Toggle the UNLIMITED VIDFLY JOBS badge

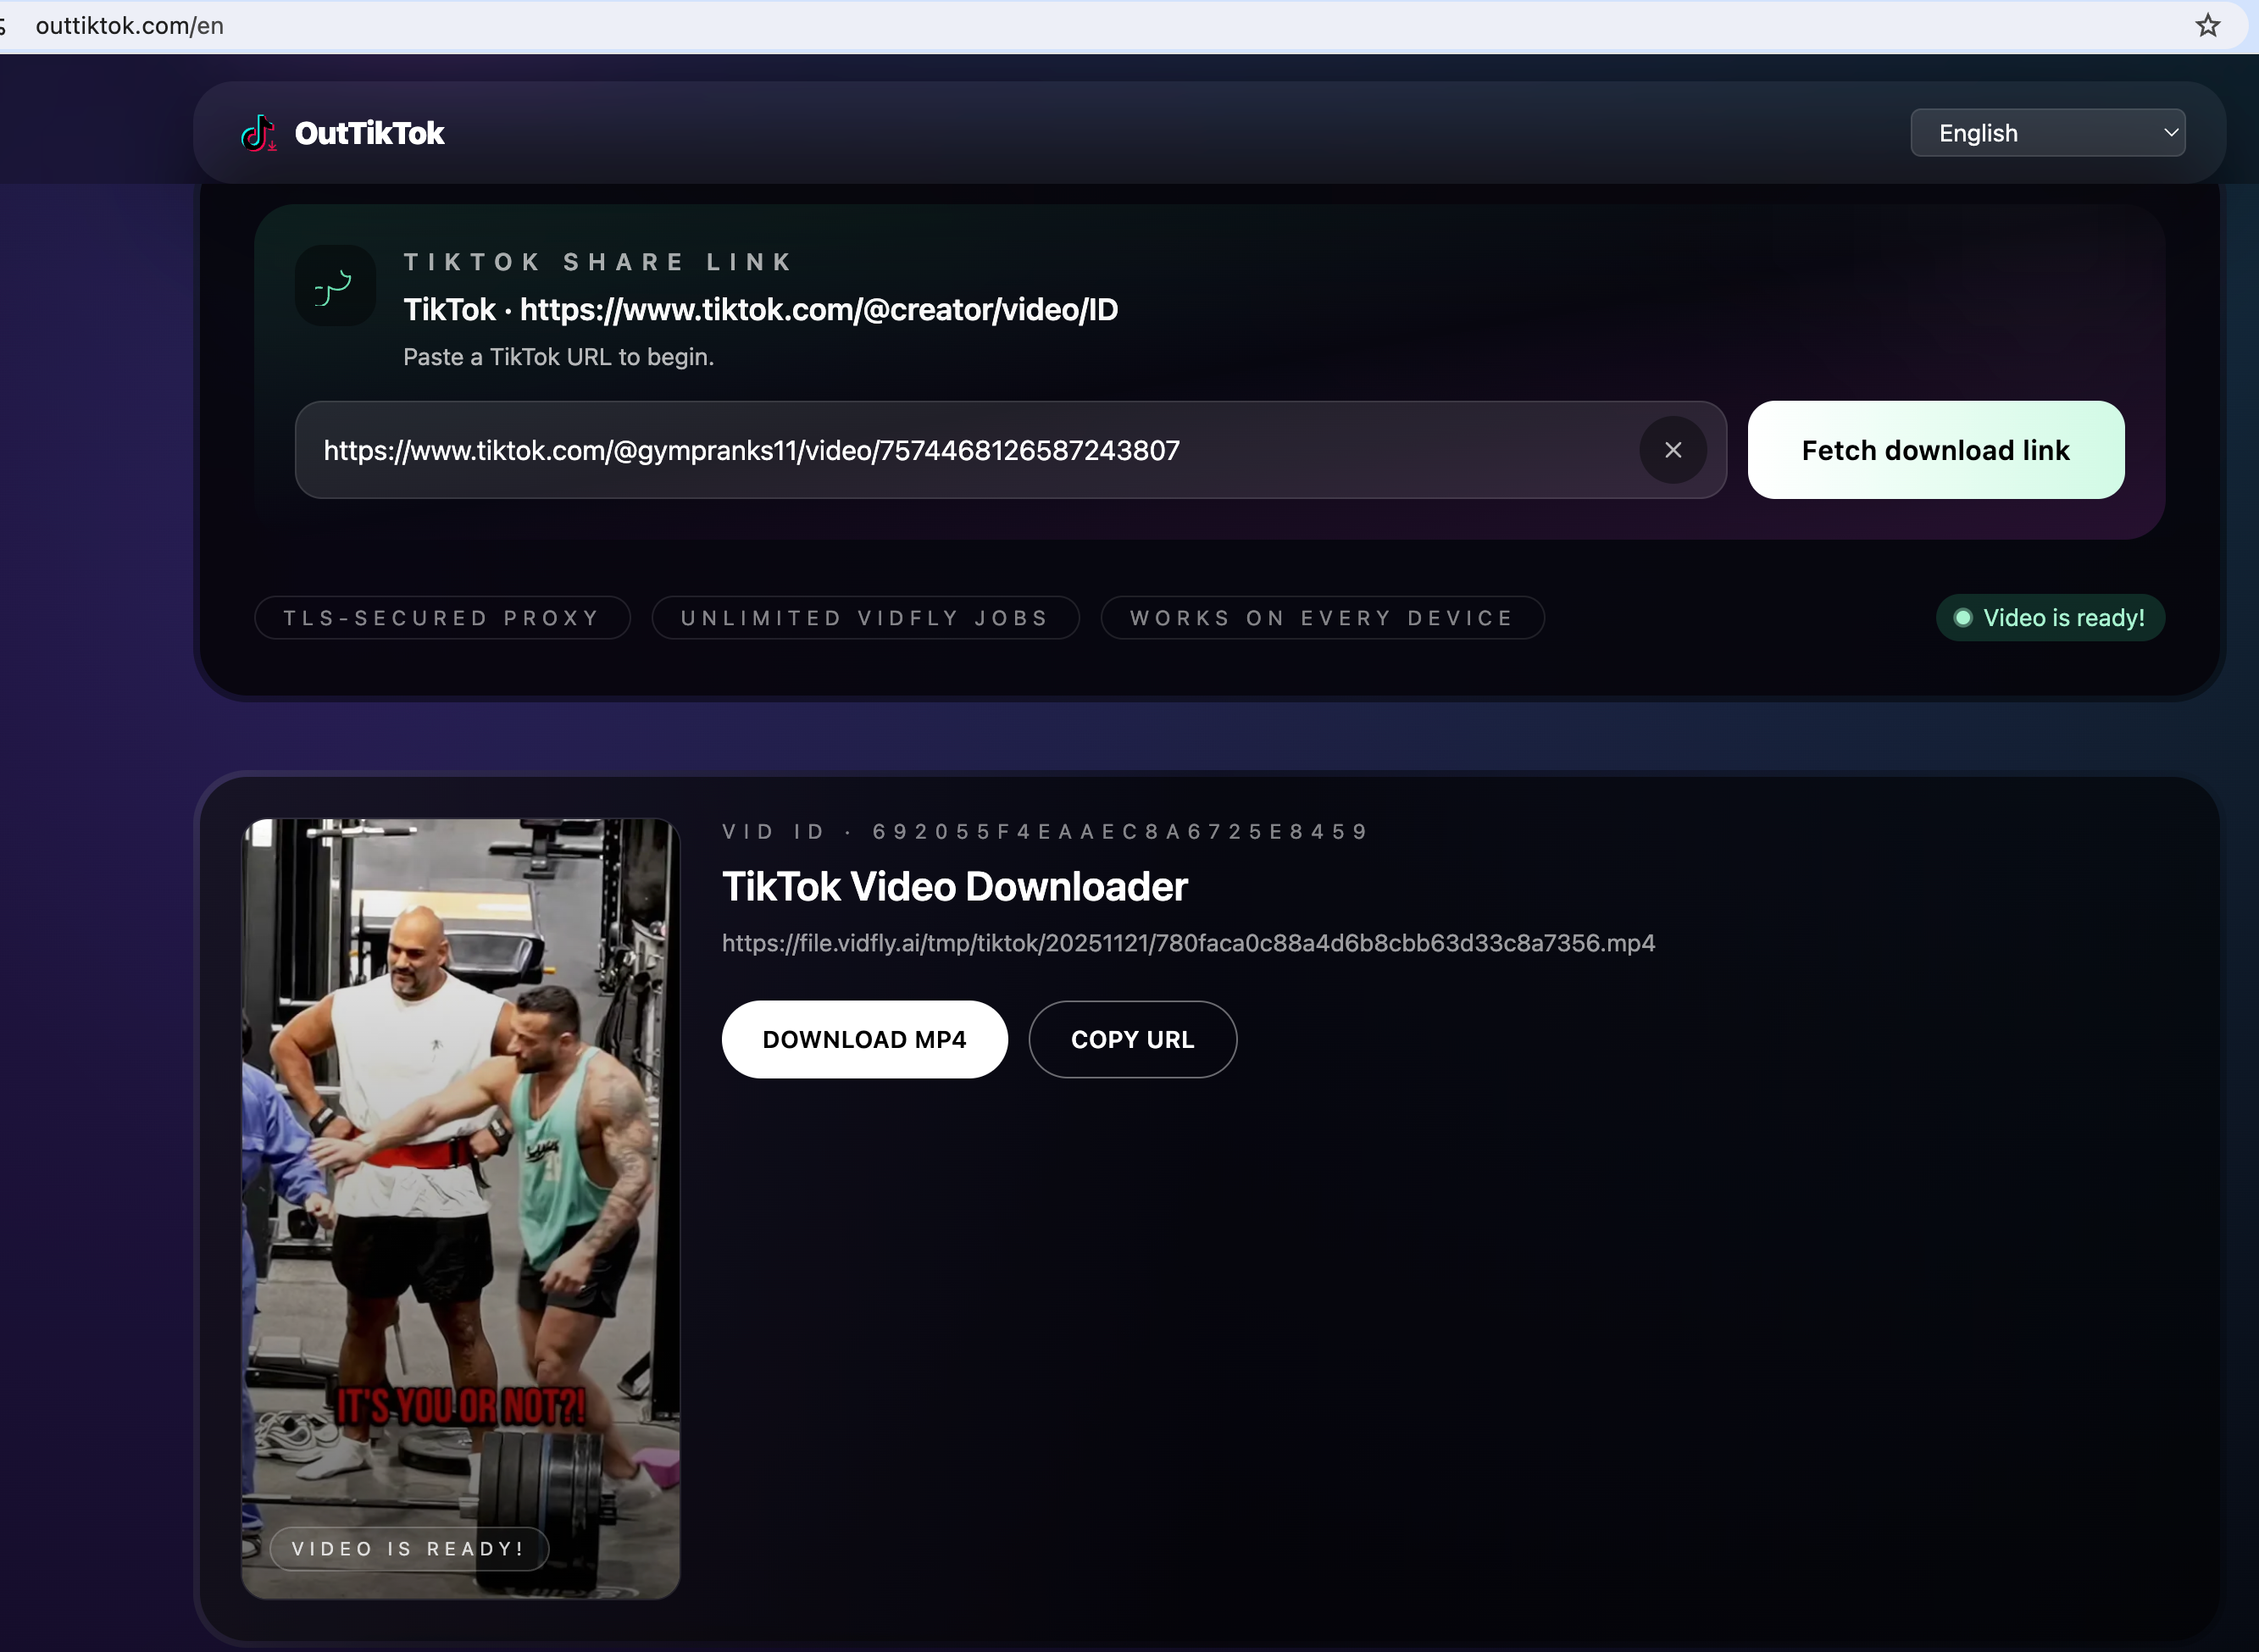point(864,617)
